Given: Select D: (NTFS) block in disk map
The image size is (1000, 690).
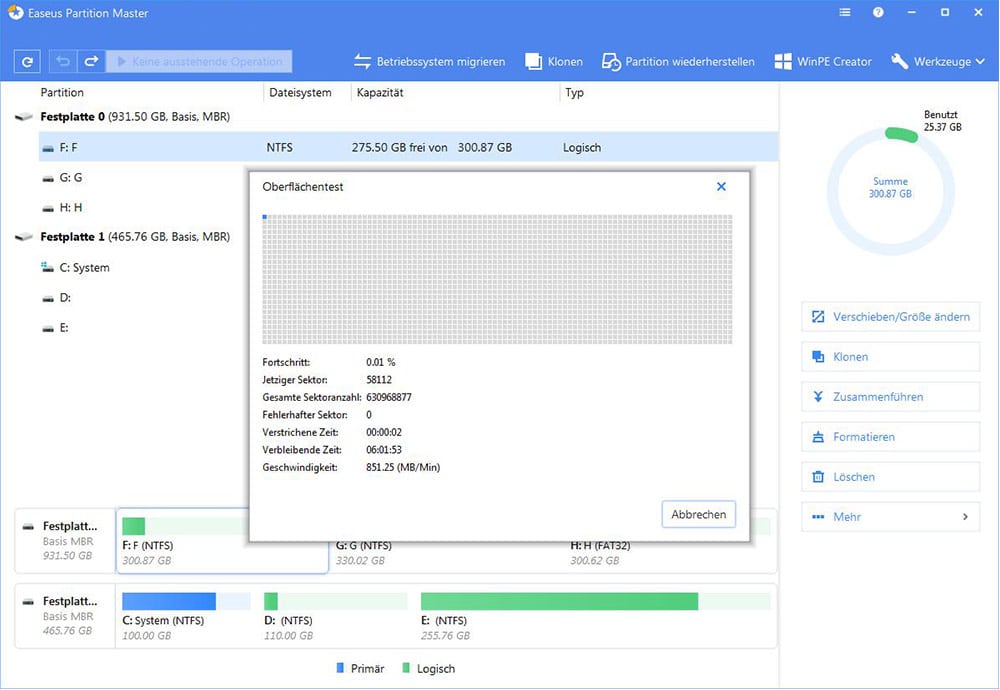Looking at the screenshot, I should point(335,617).
